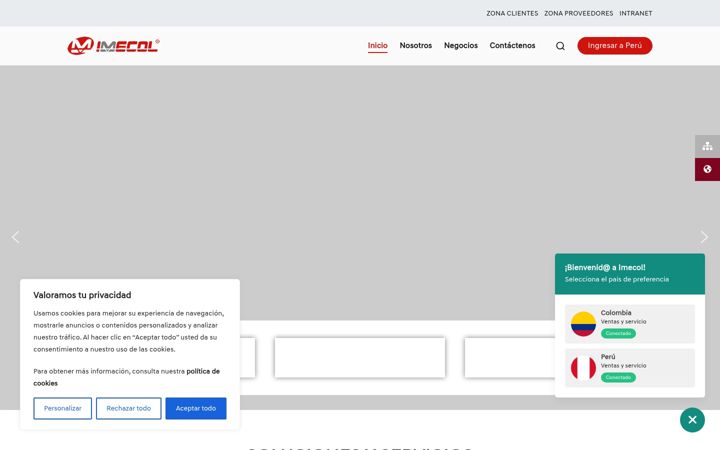This screenshot has height=450, width=720.
Task: Click Conectado badge under Colombia
Action: pos(618,333)
